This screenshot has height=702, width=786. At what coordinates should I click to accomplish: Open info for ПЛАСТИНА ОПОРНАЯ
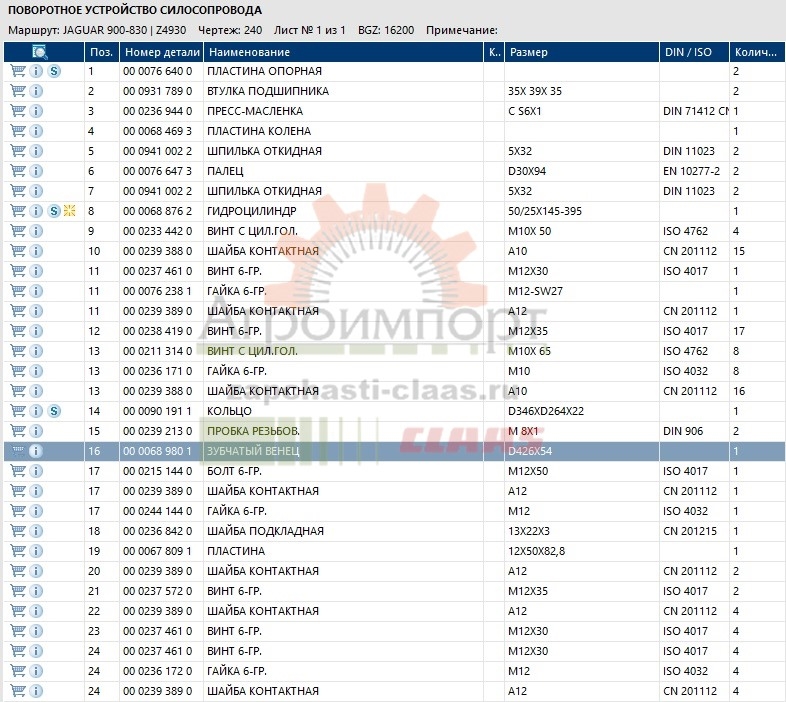coord(36,71)
